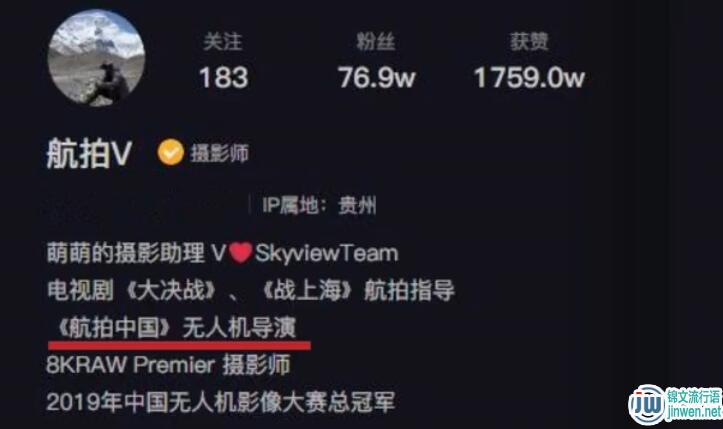Click the 关注 label above 183
Viewport: 723px width, 429px height.
223,42
